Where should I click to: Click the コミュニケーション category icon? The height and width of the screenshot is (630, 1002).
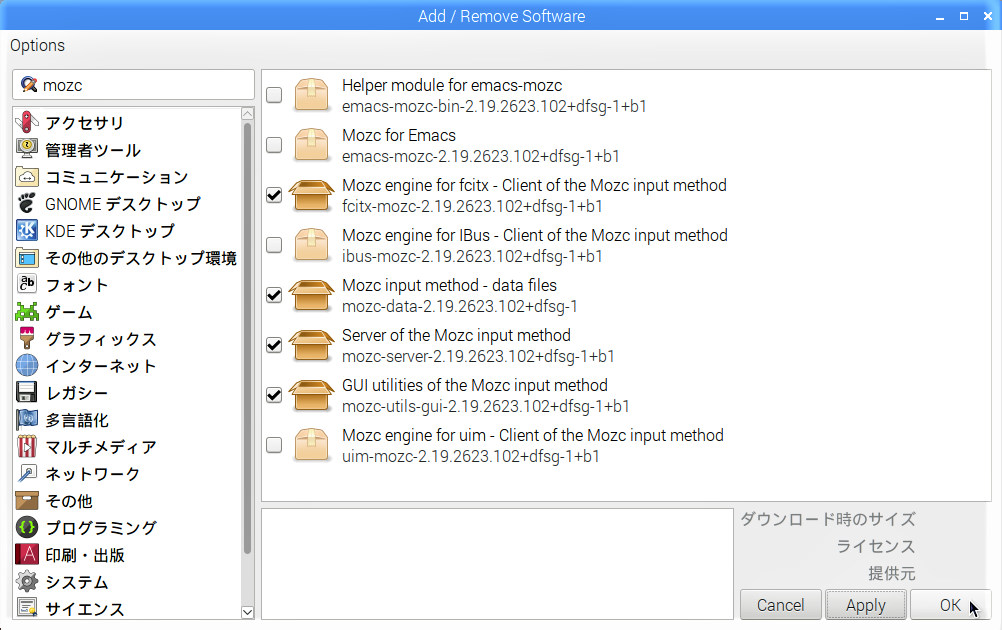27,176
